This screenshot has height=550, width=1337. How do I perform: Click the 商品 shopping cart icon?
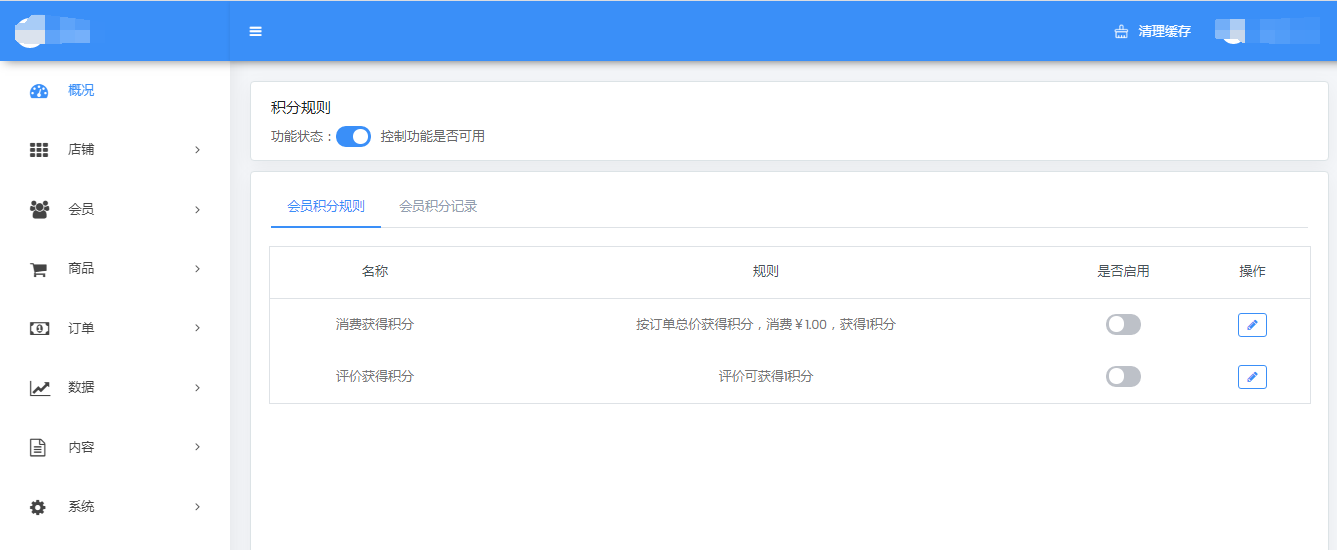coord(39,269)
